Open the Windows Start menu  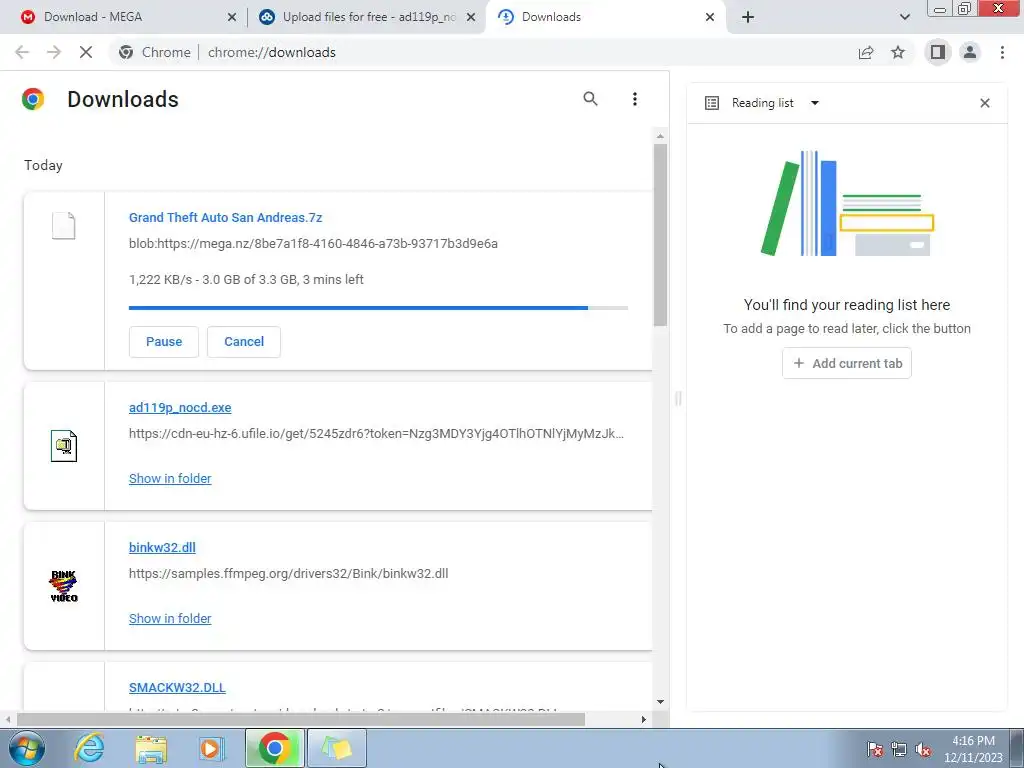coord(25,748)
